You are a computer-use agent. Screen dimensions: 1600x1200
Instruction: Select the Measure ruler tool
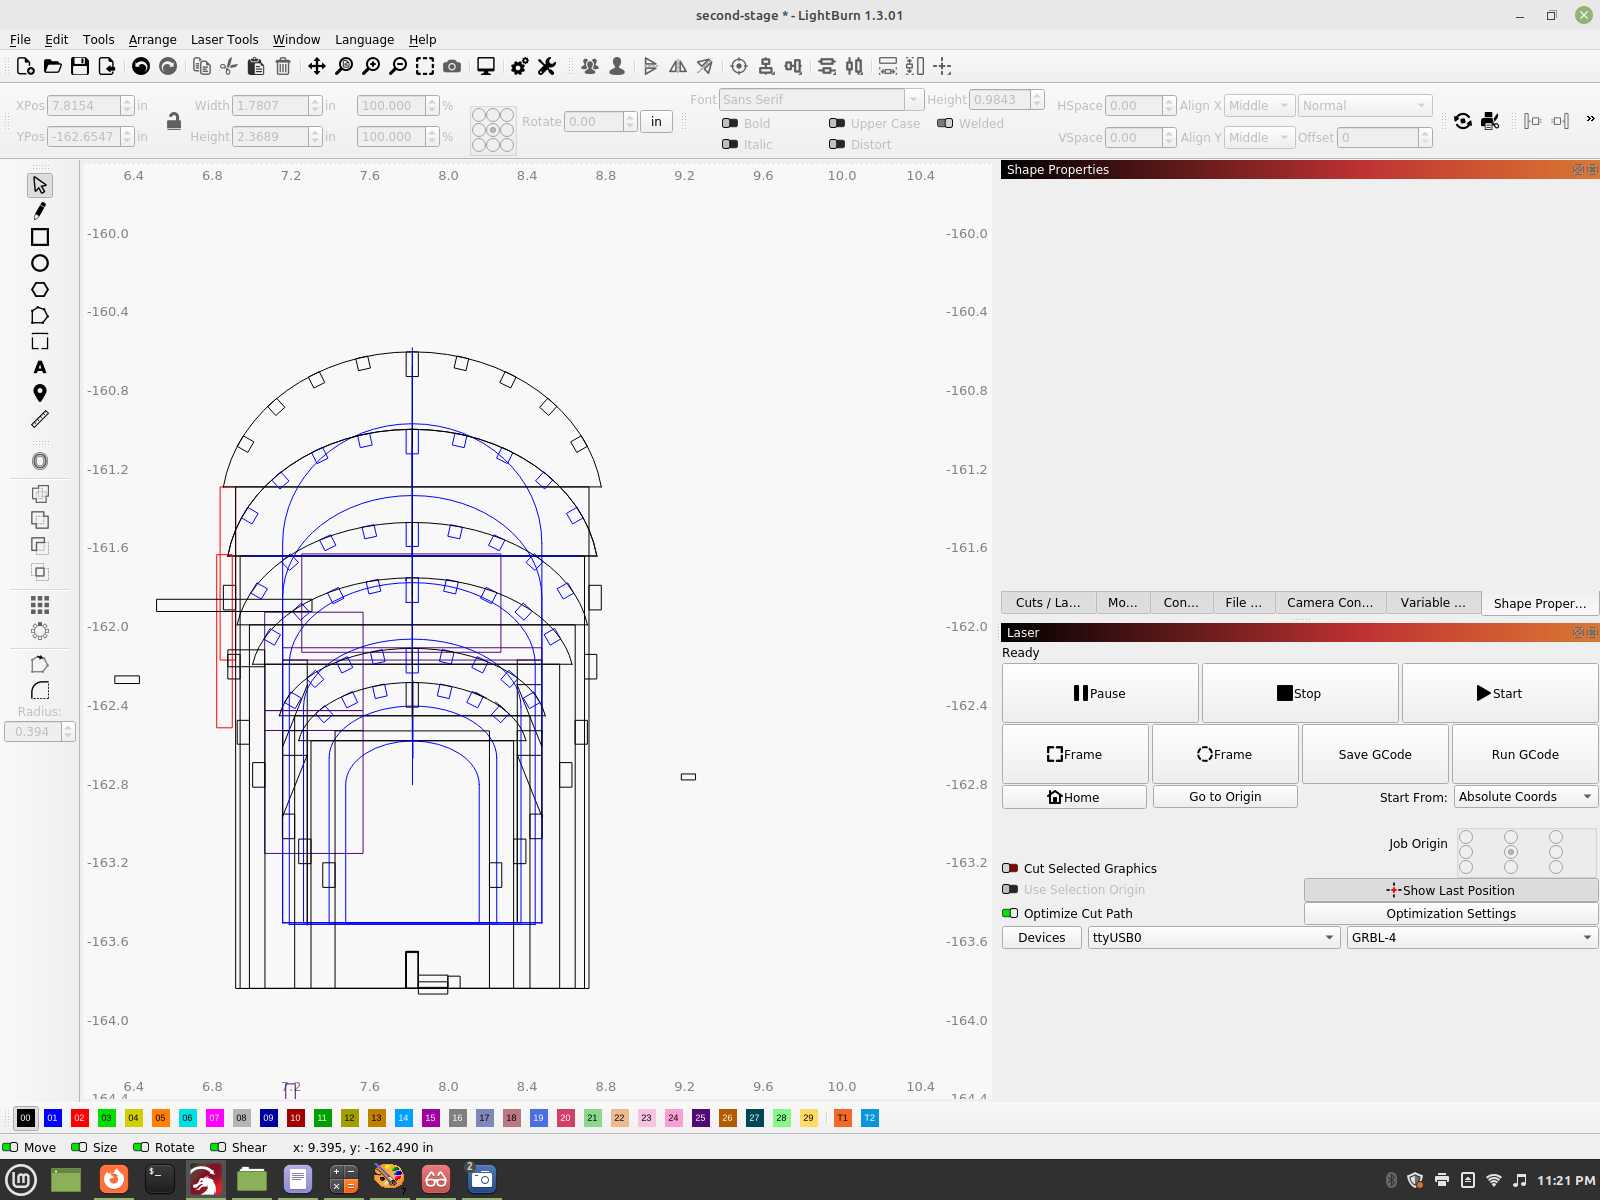pos(40,419)
